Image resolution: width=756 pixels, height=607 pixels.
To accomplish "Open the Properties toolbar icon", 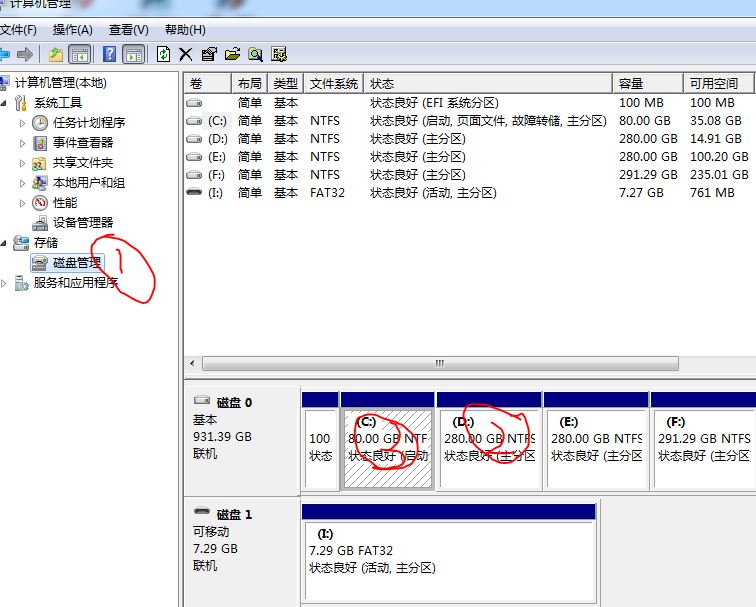I will pyautogui.click(x=209, y=54).
